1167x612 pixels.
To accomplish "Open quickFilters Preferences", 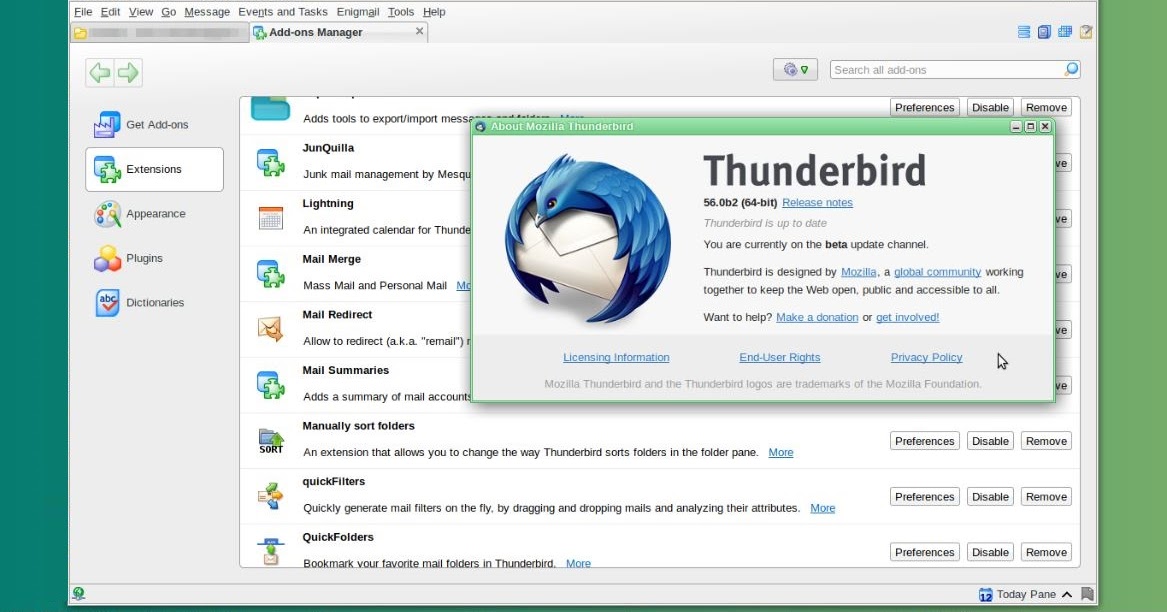I will 924,497.
